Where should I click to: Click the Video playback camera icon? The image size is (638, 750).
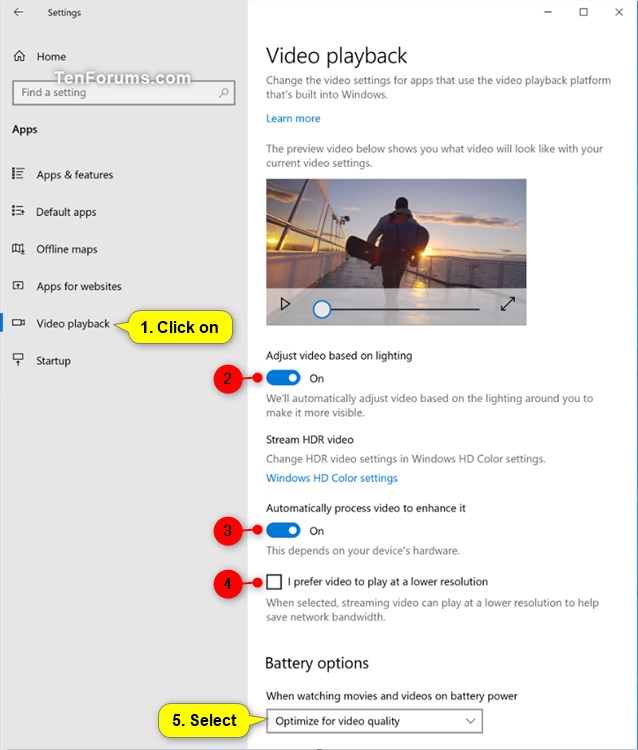pyautogui.click(x=18, y=322)
